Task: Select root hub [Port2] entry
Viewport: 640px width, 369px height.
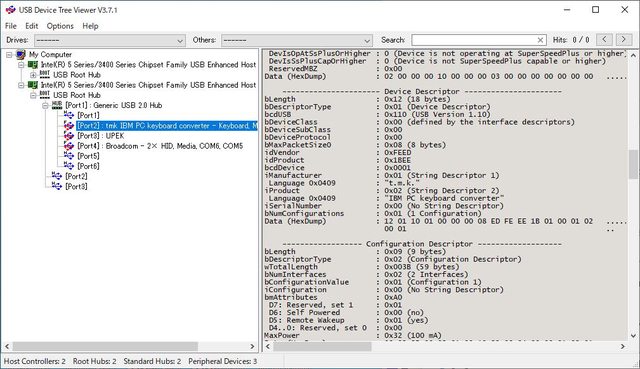Action: [x=76, y=176]
